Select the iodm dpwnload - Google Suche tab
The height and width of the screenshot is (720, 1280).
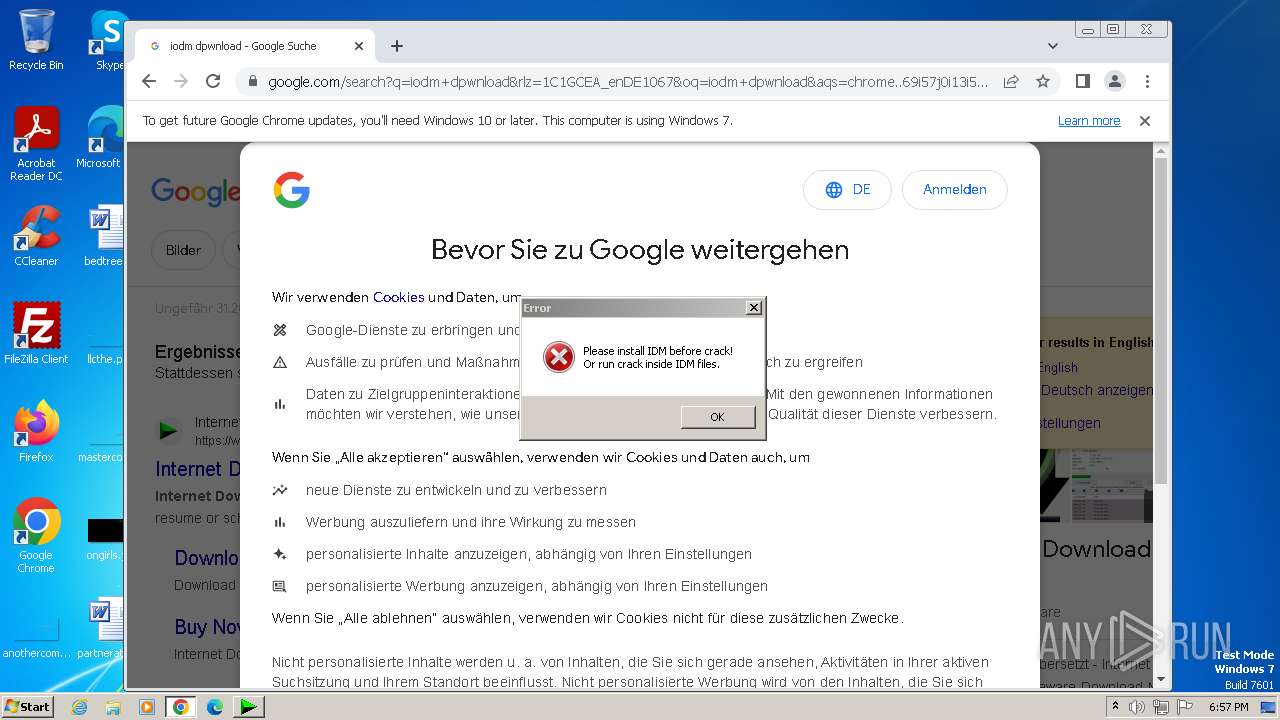(x=255, y=46)
